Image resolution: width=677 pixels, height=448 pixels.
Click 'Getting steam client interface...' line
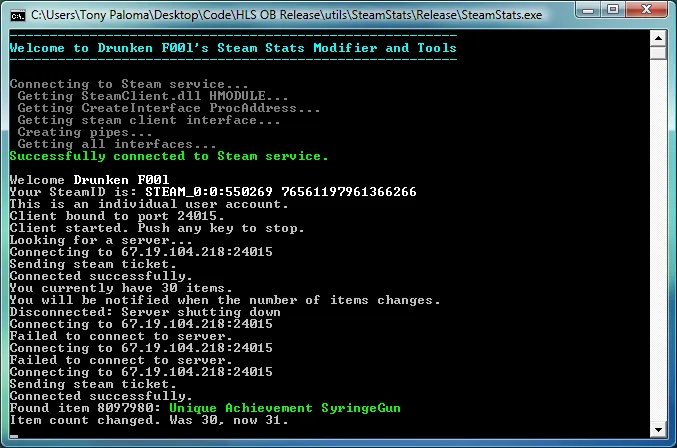149,120
